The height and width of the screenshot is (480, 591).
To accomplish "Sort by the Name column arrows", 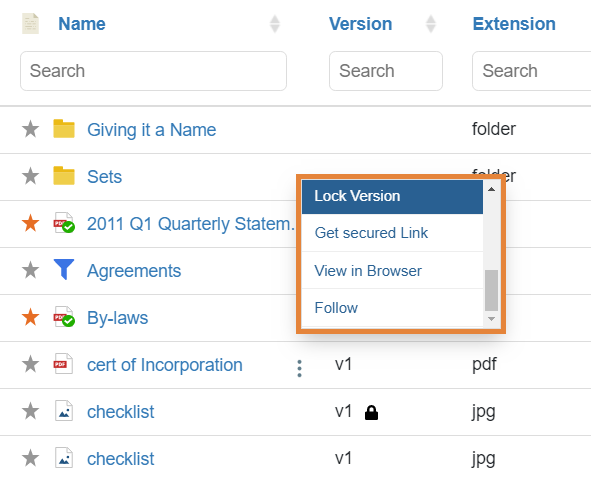I will pos(275,24).
